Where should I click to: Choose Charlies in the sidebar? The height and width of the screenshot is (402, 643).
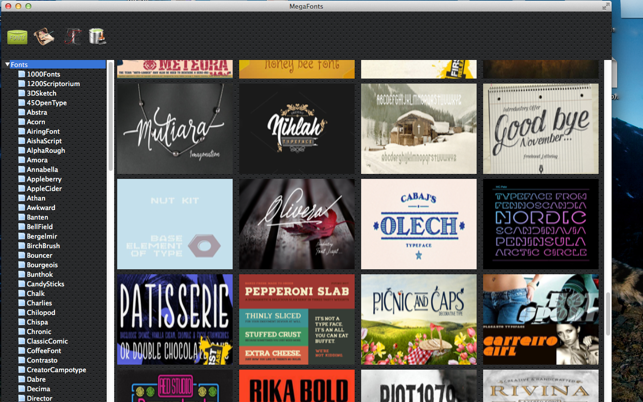coord(39,303)
